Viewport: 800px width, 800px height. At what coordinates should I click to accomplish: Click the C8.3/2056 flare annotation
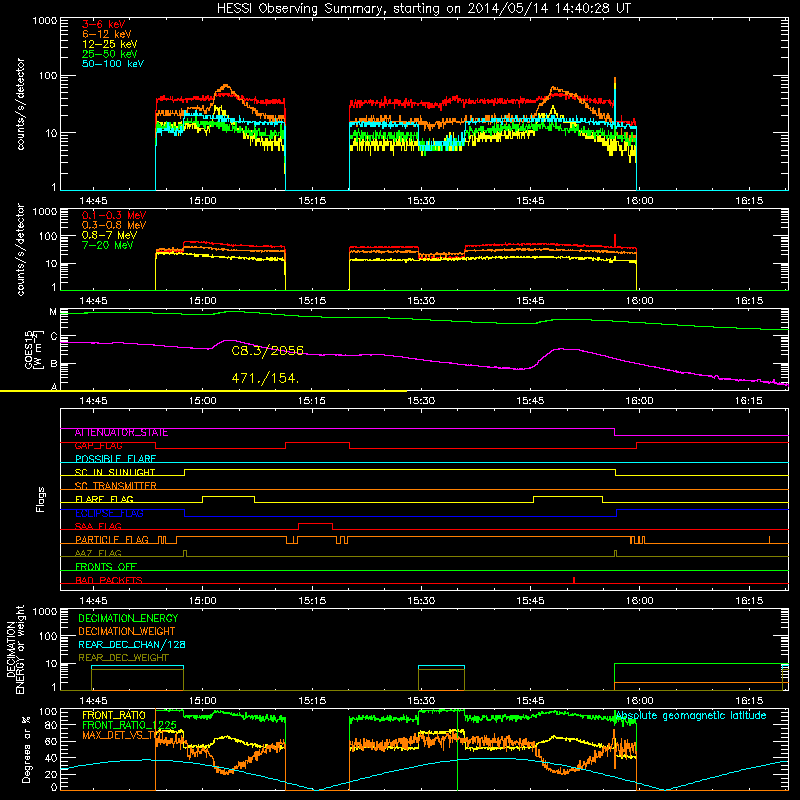tap(267, 351)
